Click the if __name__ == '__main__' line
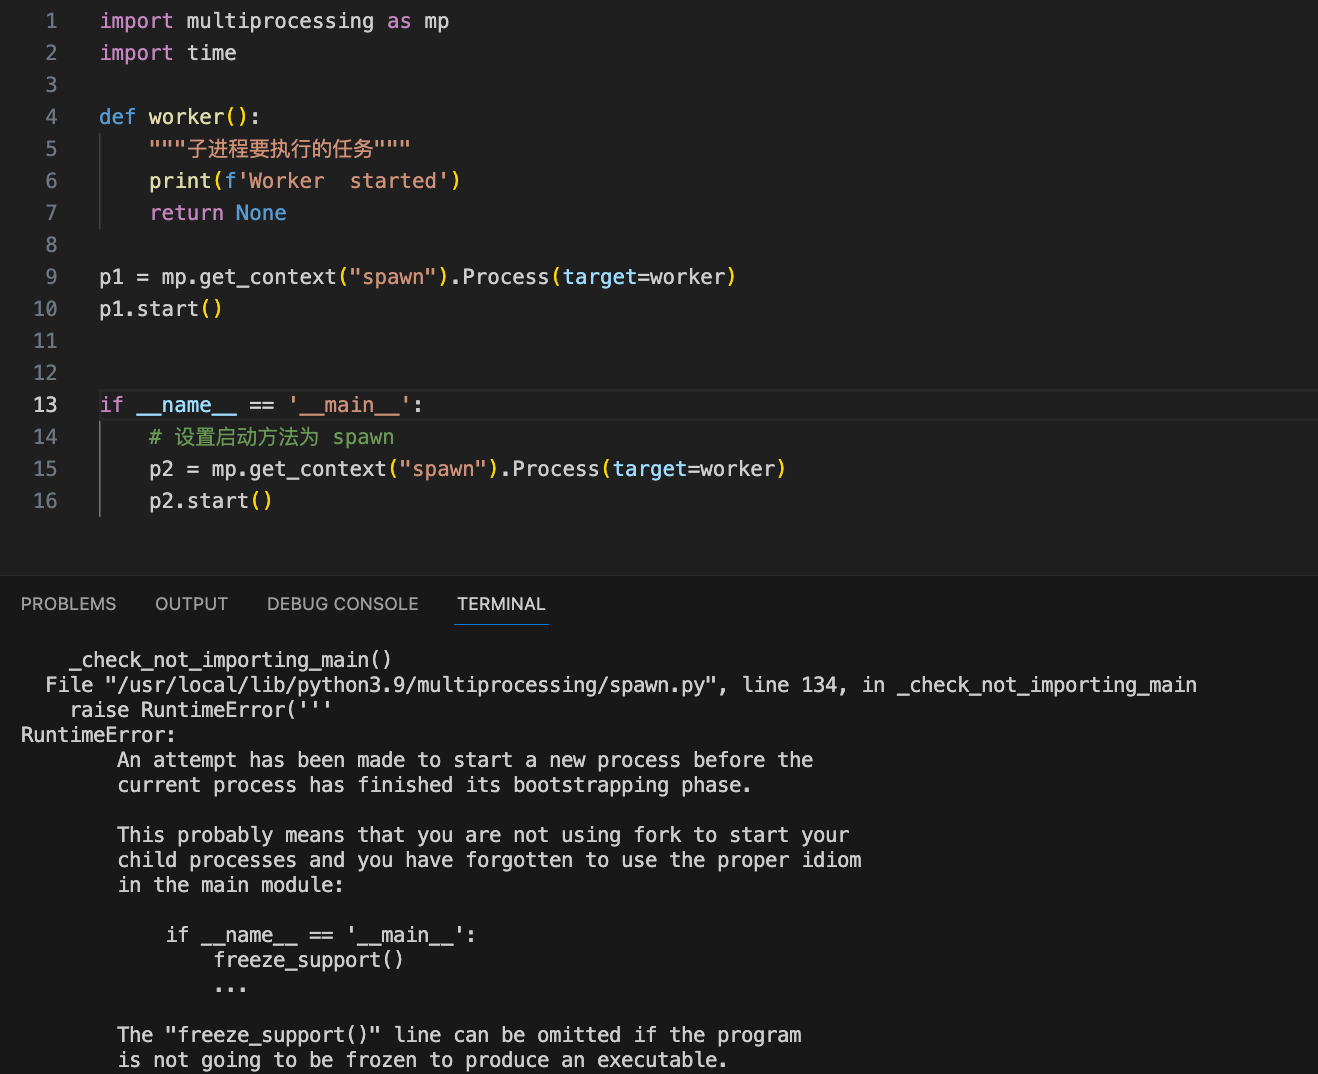The height and width of the screenshot is (1074, 1318). [261, 405]
